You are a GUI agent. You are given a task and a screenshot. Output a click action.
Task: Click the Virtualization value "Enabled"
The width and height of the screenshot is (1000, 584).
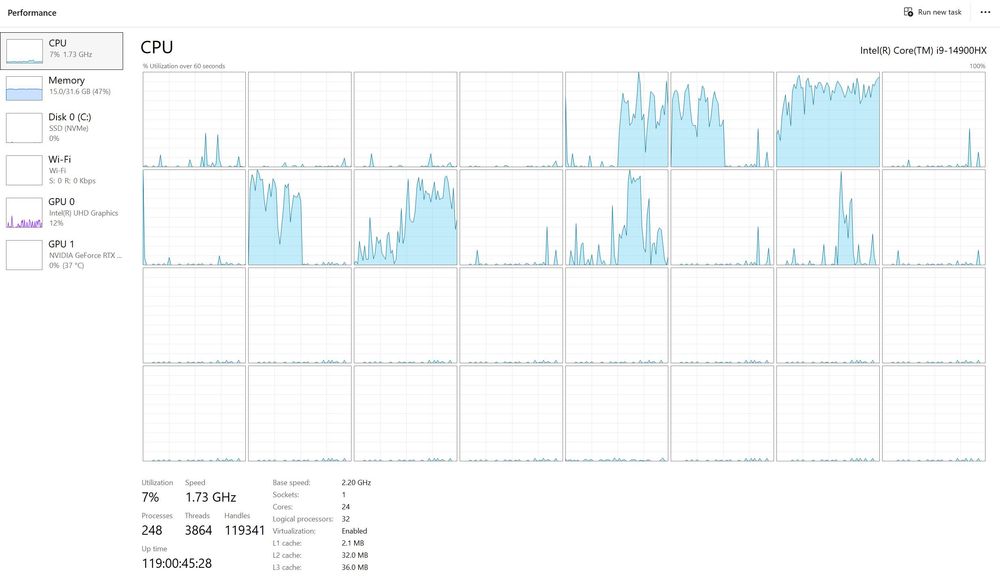[354, 531]
